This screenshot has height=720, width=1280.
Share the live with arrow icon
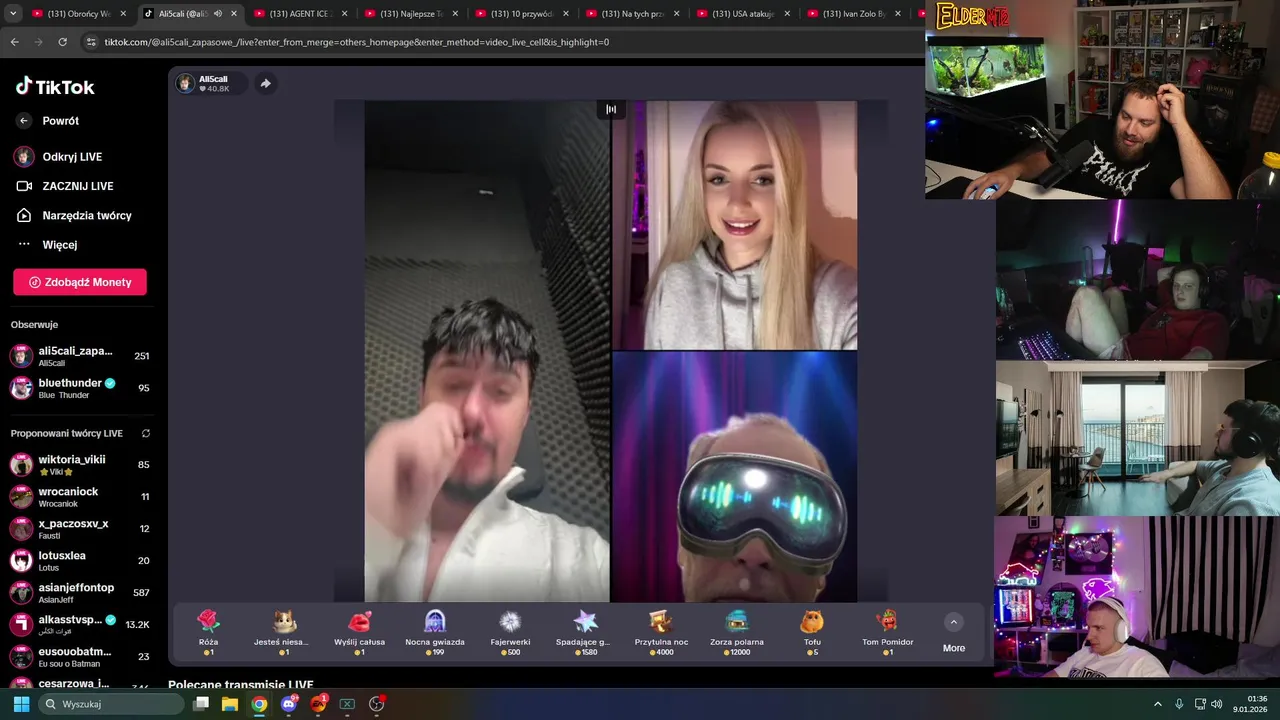[x=265, y=83]
